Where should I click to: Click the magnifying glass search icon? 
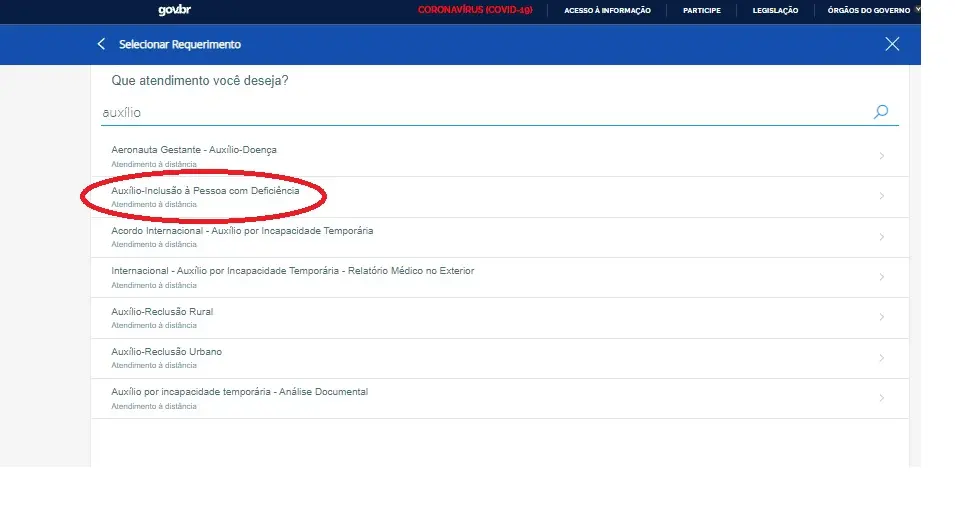(880, 112)
